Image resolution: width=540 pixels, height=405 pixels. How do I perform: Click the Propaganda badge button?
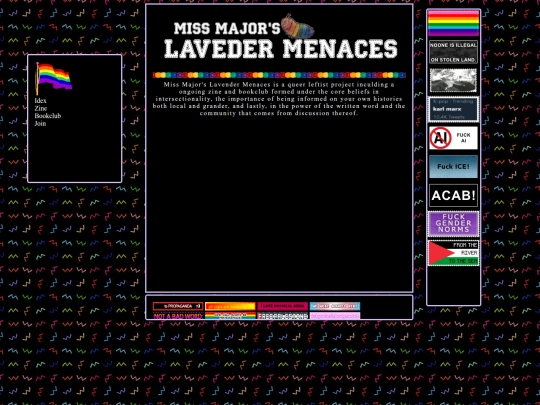[x=178, y=306]
